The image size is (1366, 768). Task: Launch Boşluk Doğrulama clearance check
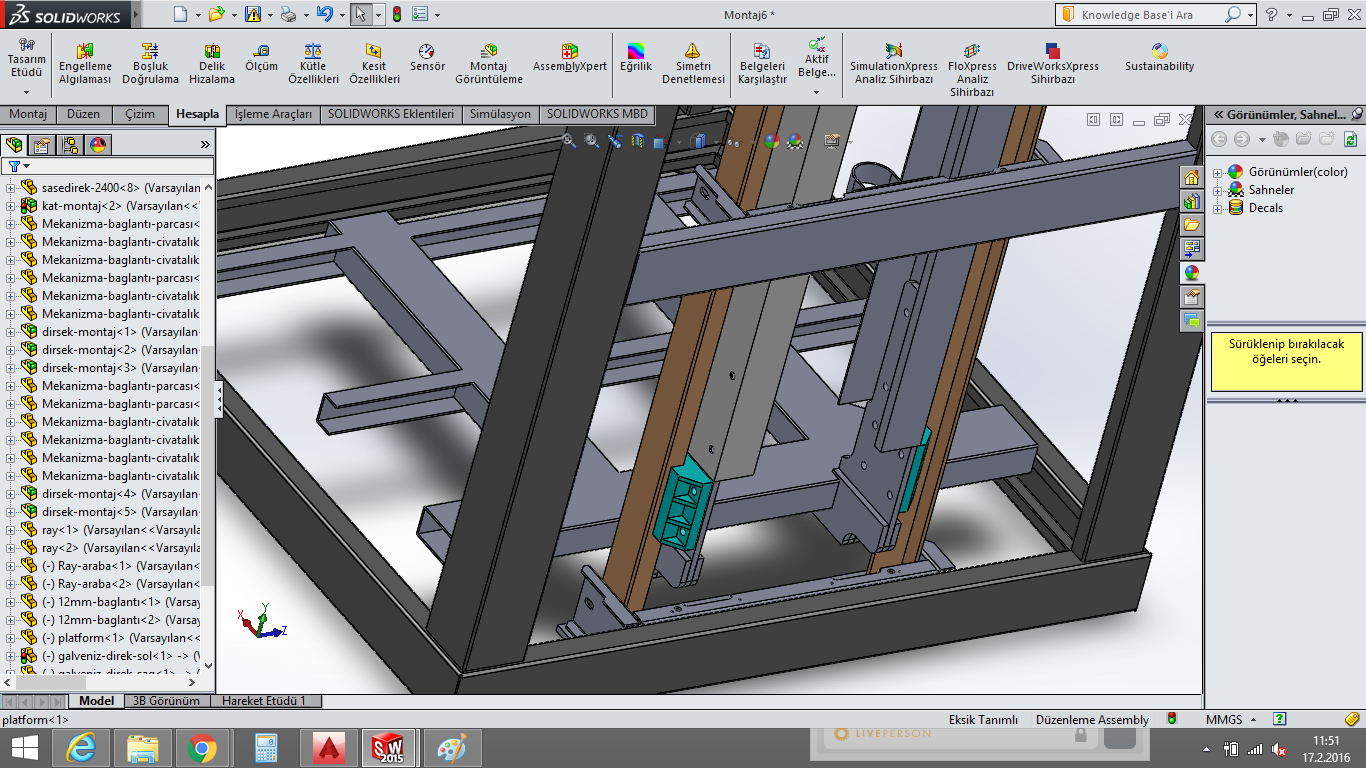point(150,64)
